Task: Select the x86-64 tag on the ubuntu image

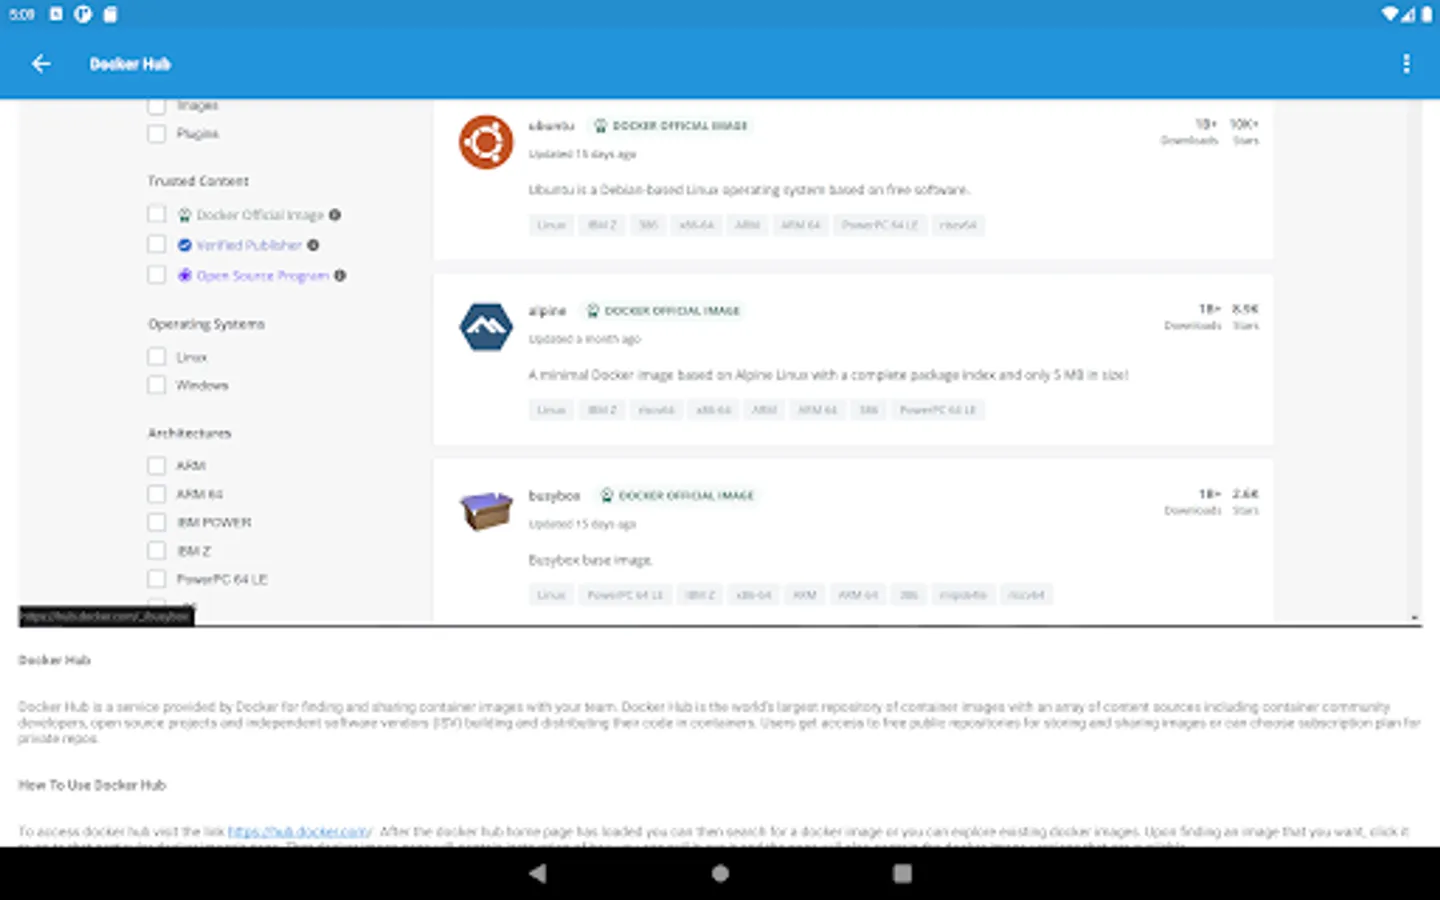Action: coord(695,224)
